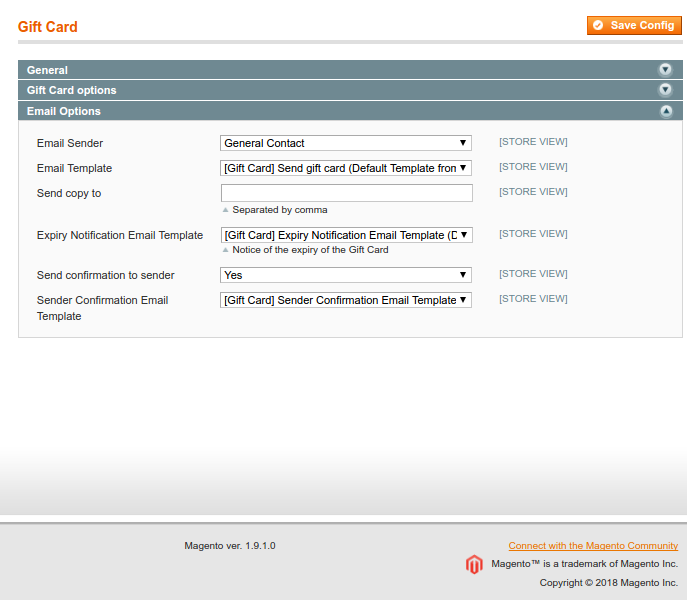Click Send confirmation to sender label
This screenshot has width=687, height=600.
(105, 275)
